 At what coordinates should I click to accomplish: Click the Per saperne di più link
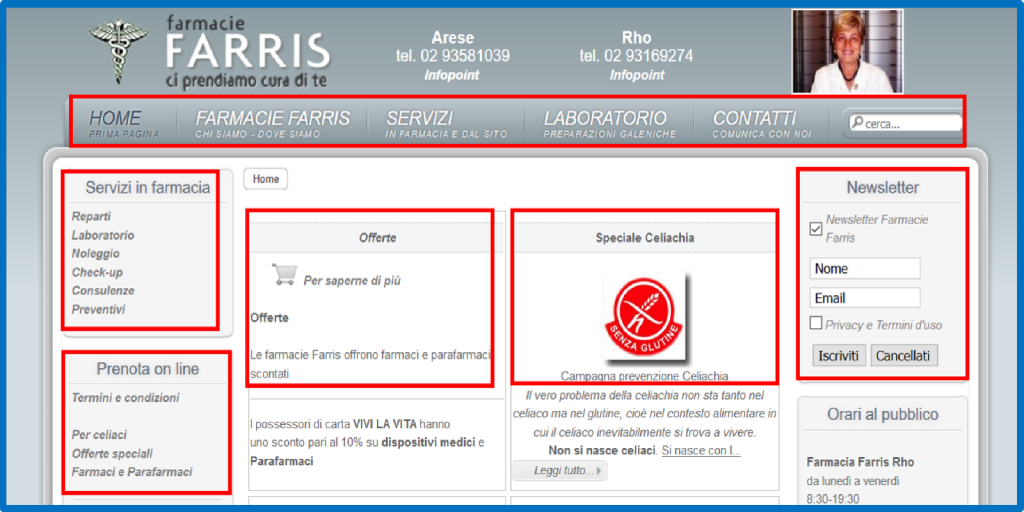tap(352, 281)
